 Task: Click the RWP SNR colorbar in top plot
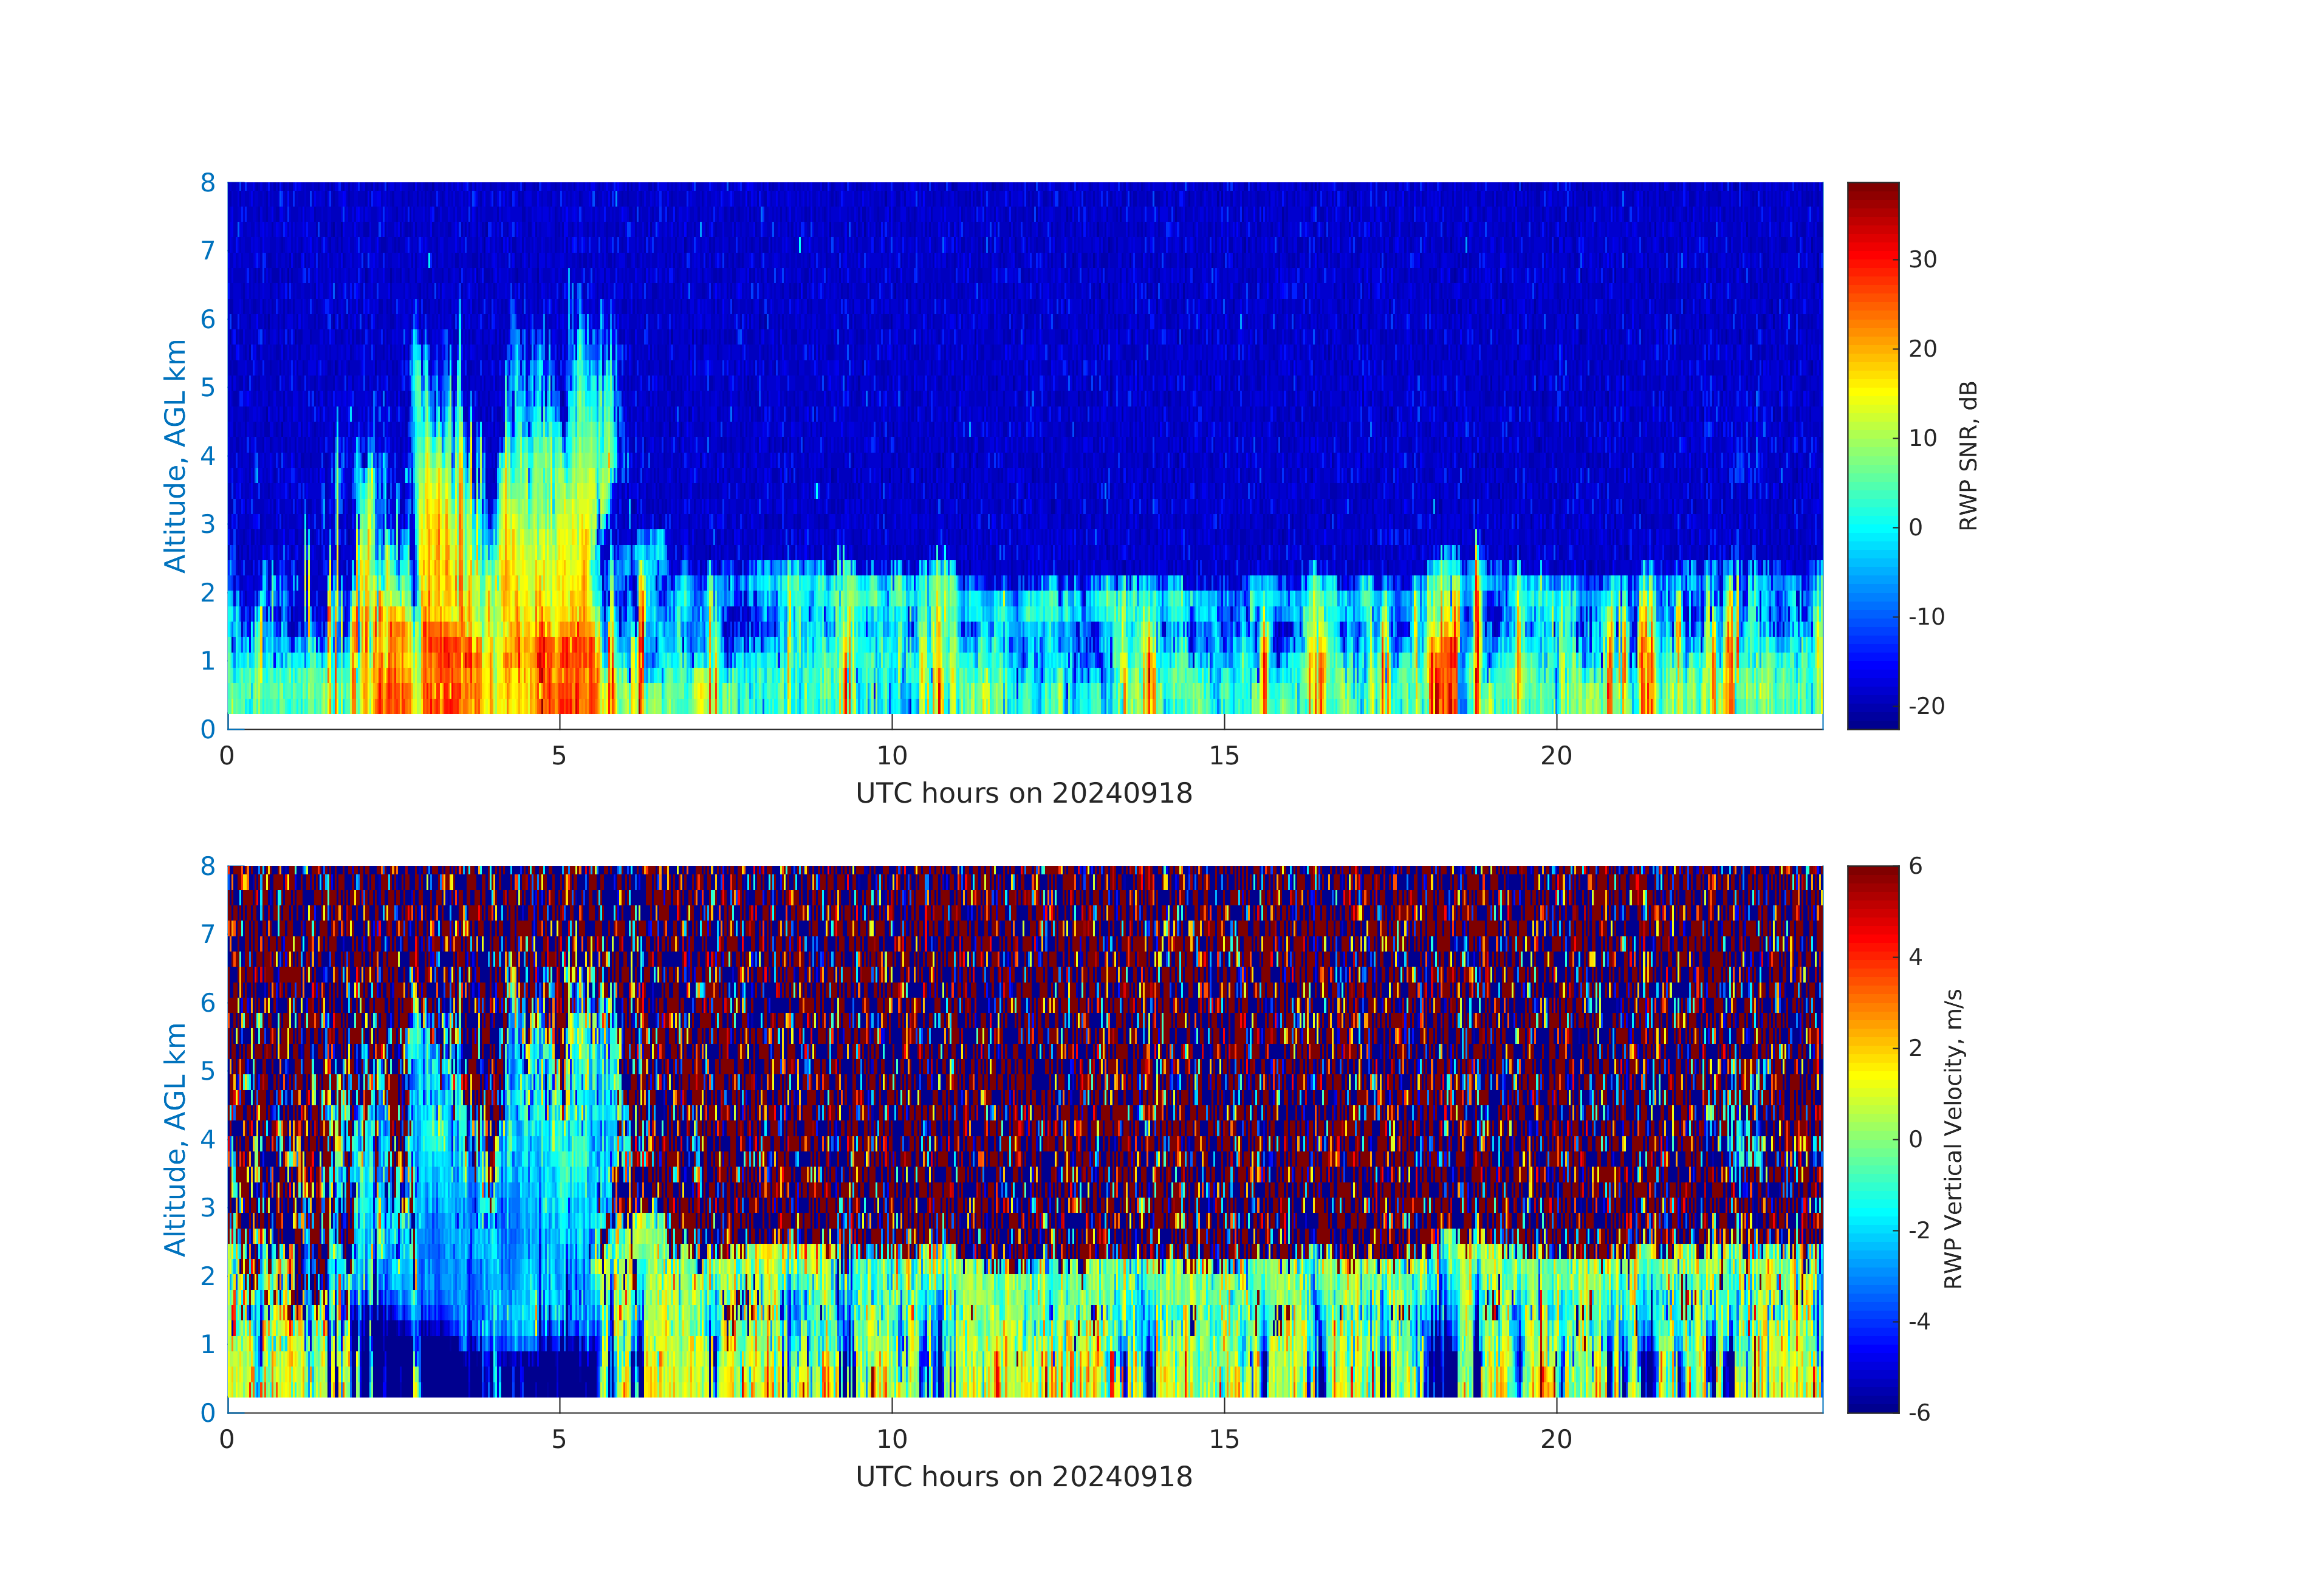click(x=1872, y=455)
